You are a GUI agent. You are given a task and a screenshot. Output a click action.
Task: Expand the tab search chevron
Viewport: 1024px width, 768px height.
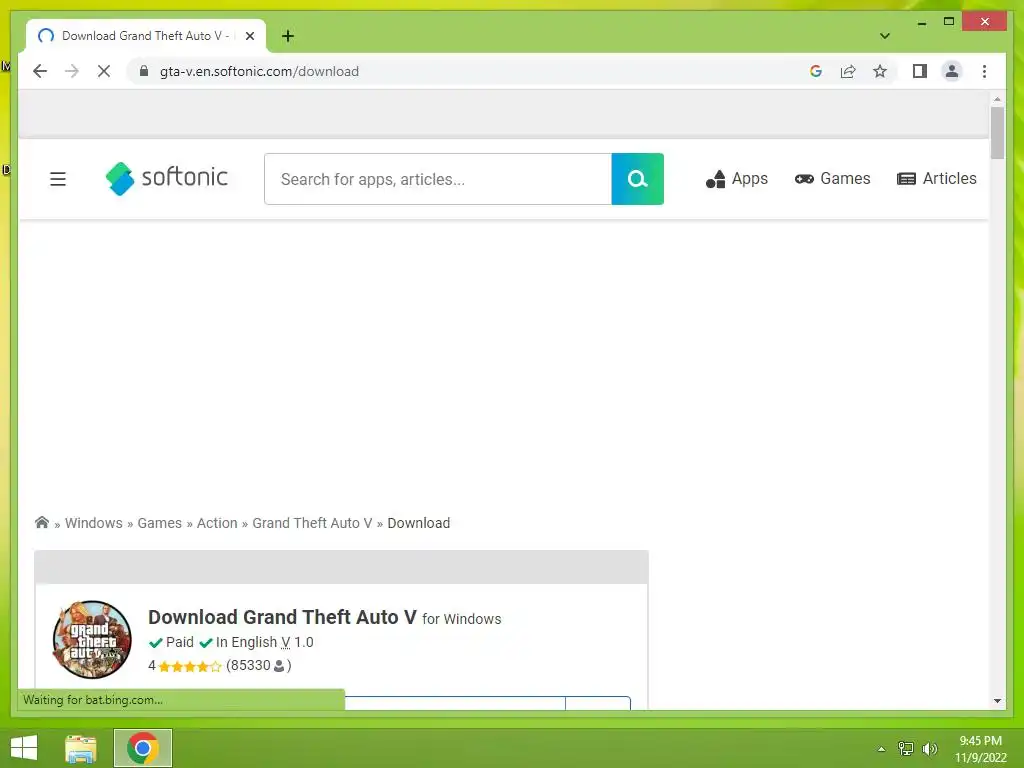(884, 36)
